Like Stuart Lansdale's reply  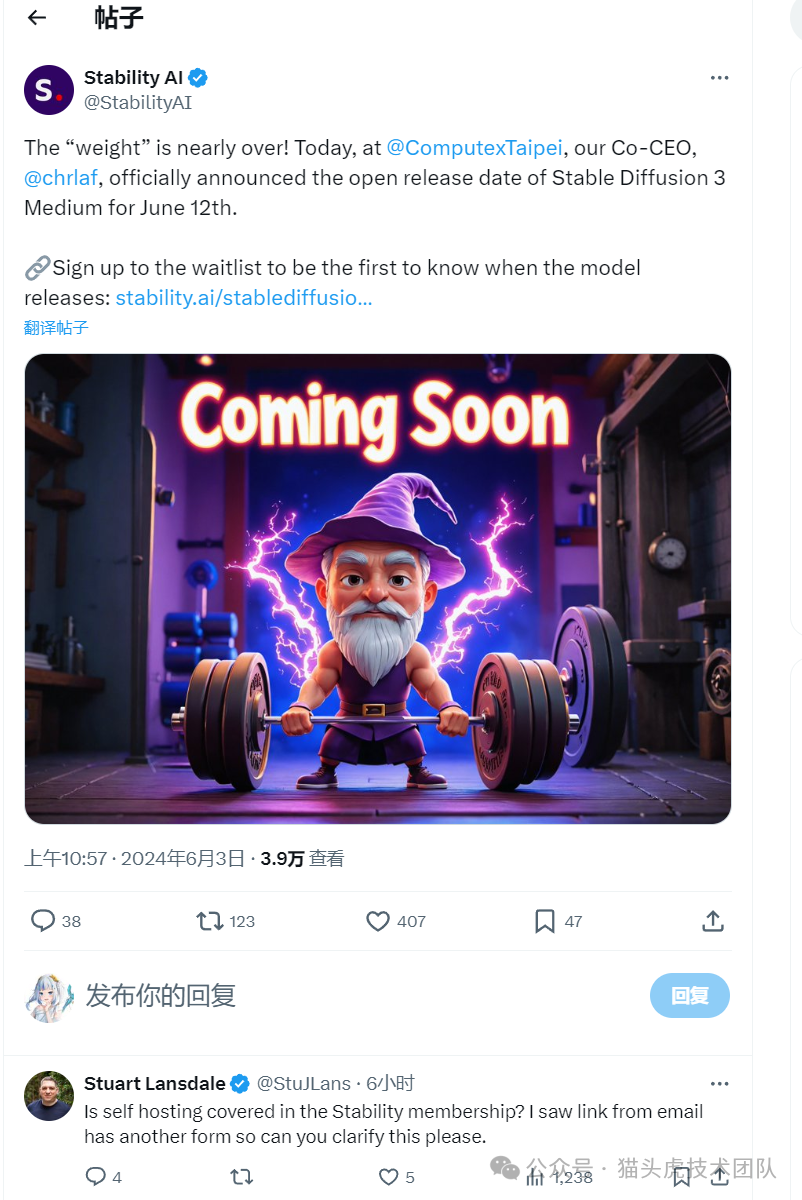click(x=387, y=1177)
